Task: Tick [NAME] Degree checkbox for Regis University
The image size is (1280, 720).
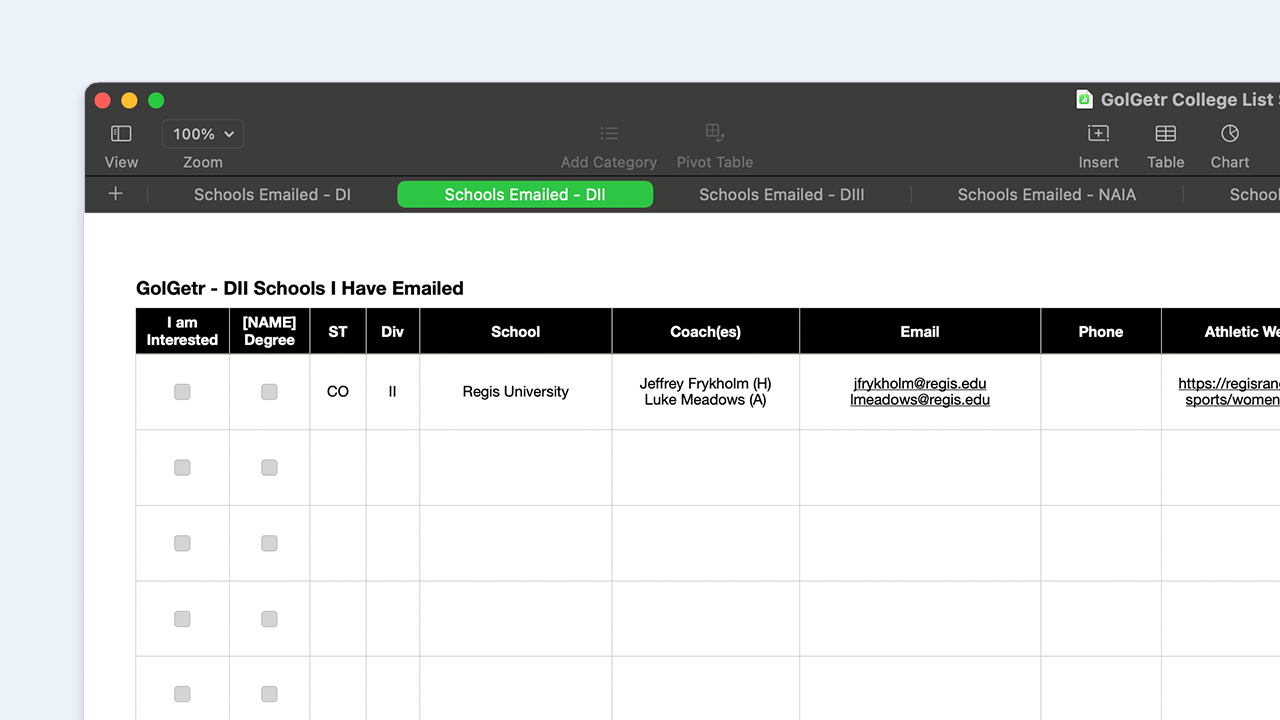Action: 269,392
